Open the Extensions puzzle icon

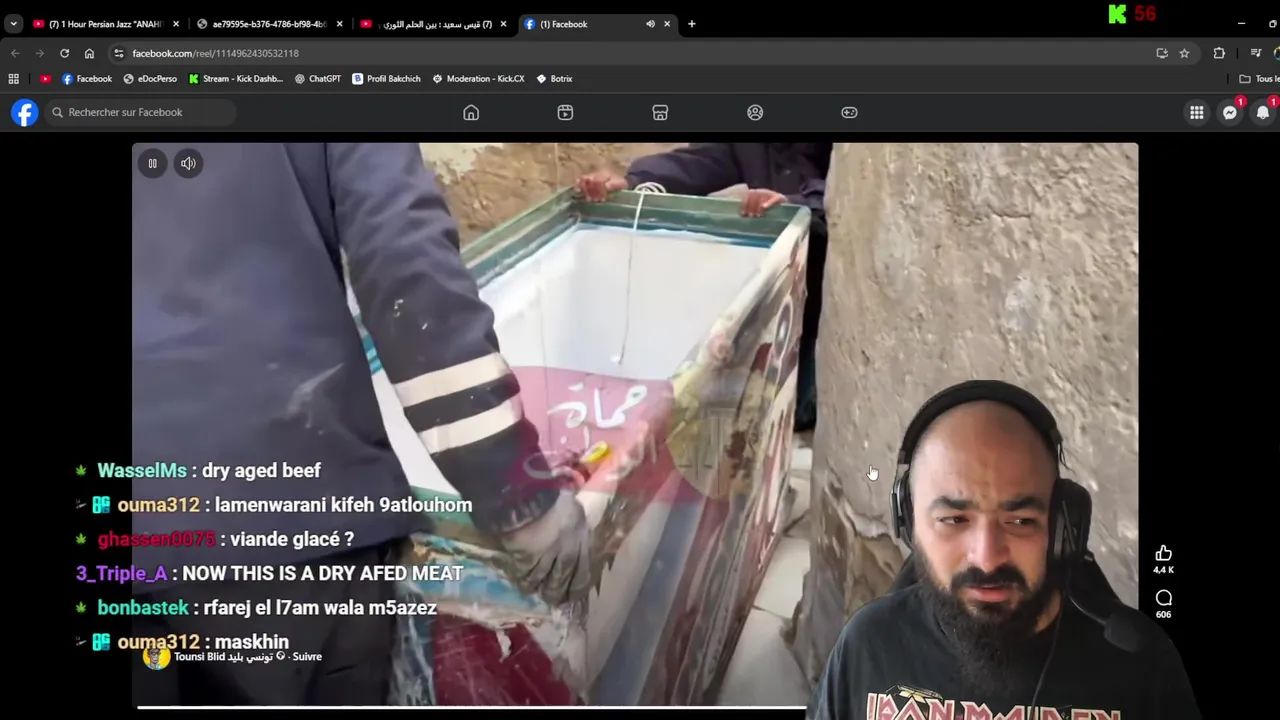1219,53
